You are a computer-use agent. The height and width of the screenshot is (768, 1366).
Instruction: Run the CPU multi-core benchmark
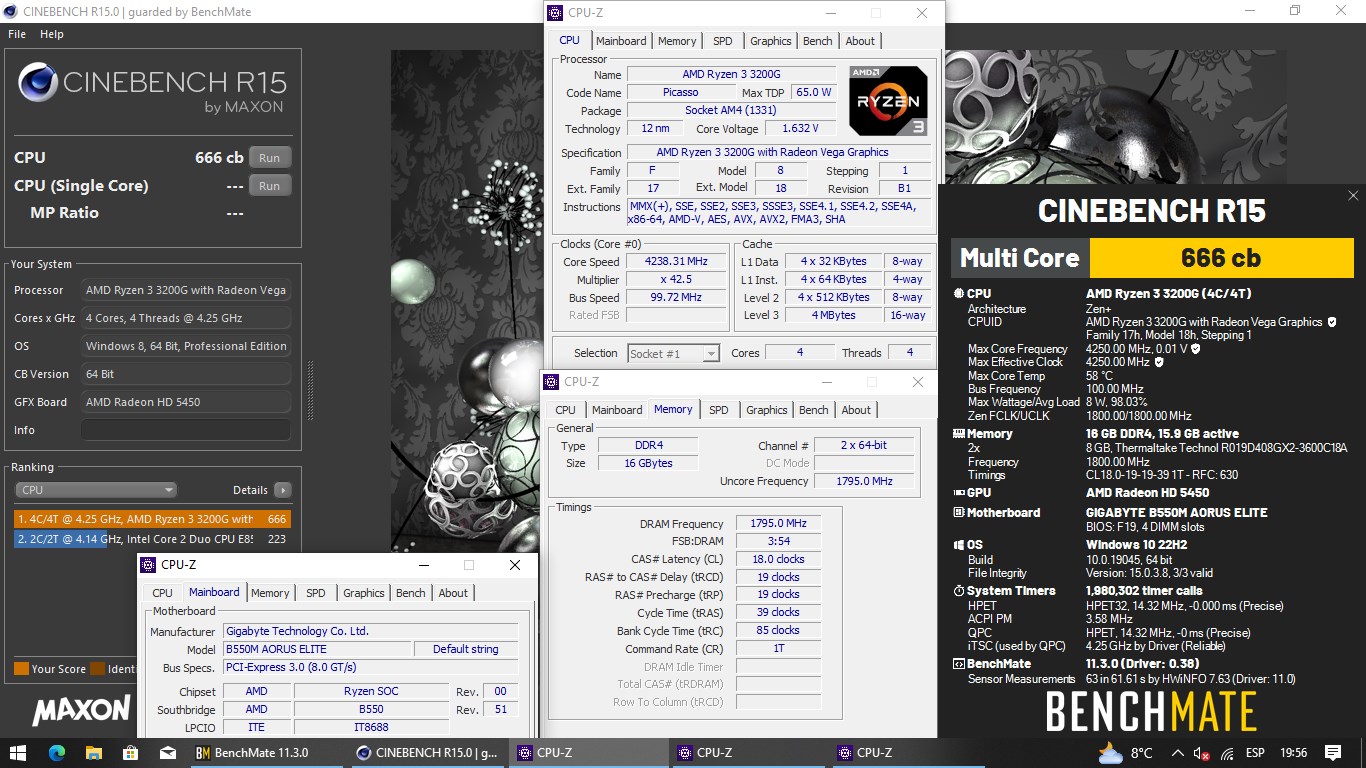[x=270, y=158]
